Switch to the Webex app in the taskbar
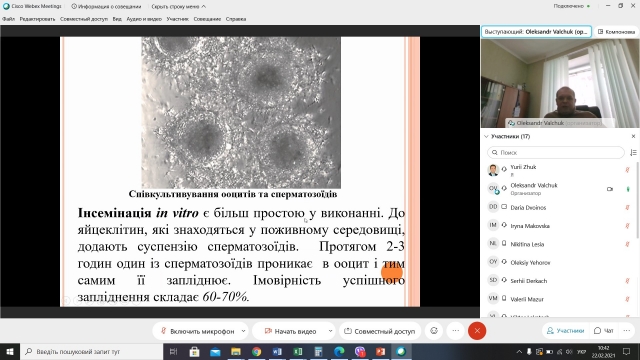Image resolution: width=640 pixels, height=360 pixels. (401, 351)
